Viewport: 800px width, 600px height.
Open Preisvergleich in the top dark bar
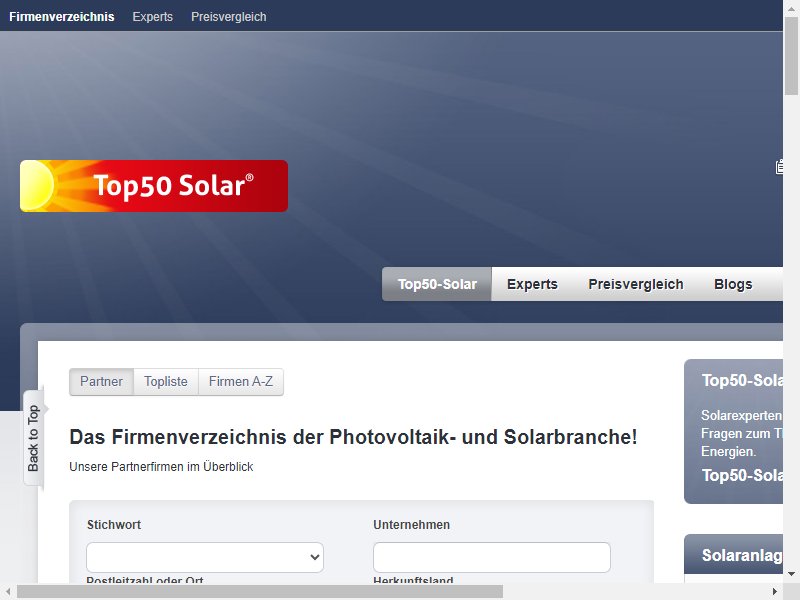tap(229, 17)
